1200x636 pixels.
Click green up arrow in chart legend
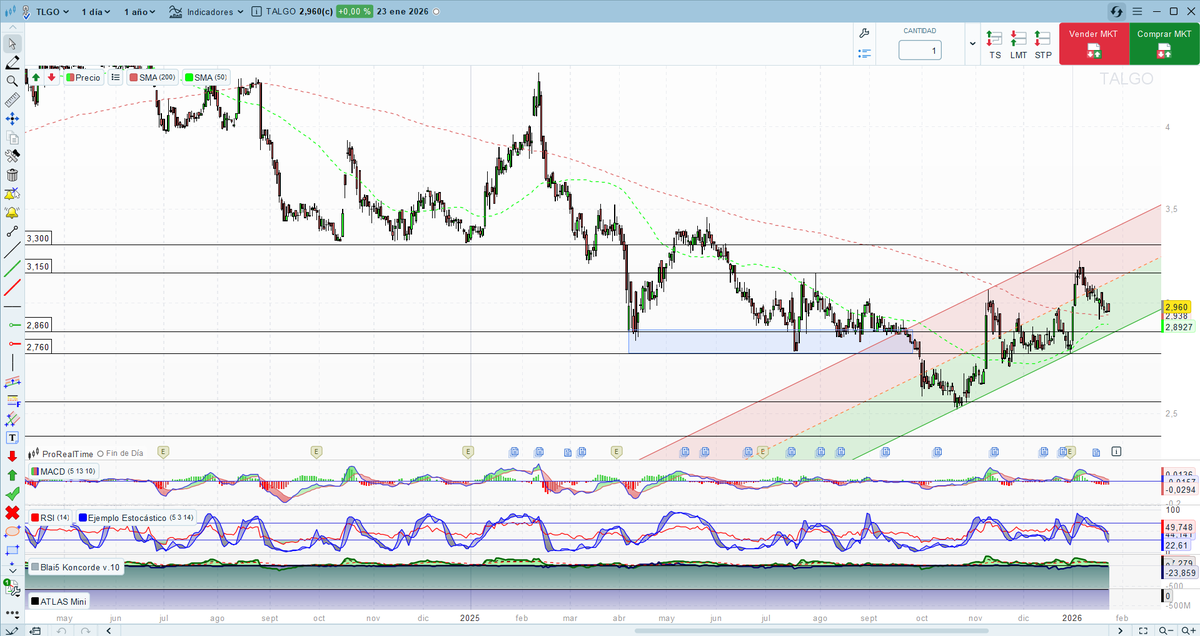[x=36, y=77]
